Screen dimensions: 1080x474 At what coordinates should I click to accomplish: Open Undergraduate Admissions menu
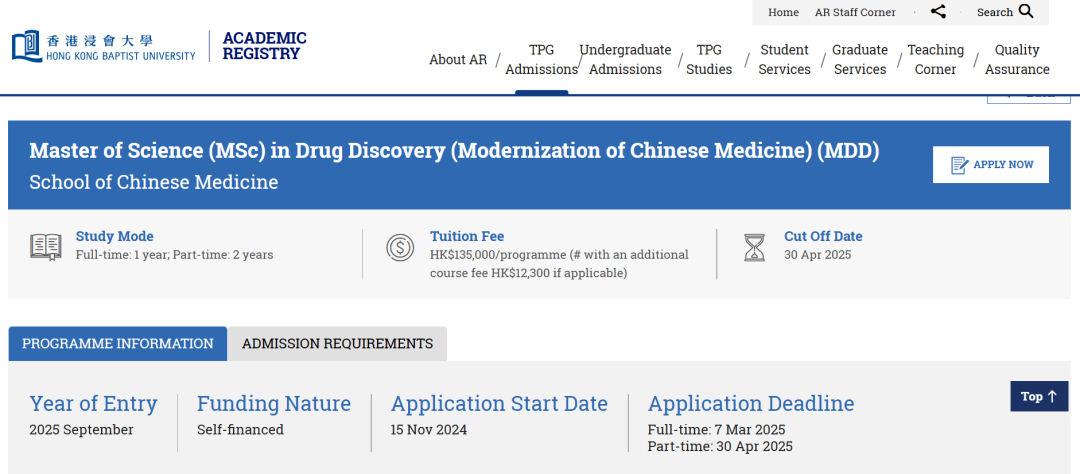(625, 59)
